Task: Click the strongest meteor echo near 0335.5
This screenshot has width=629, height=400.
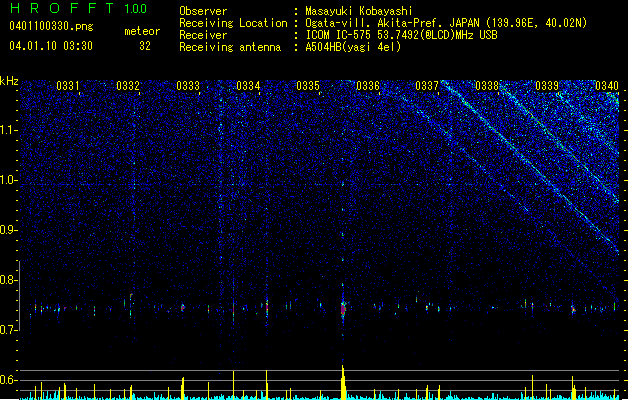Action: (x=343, y=309)
